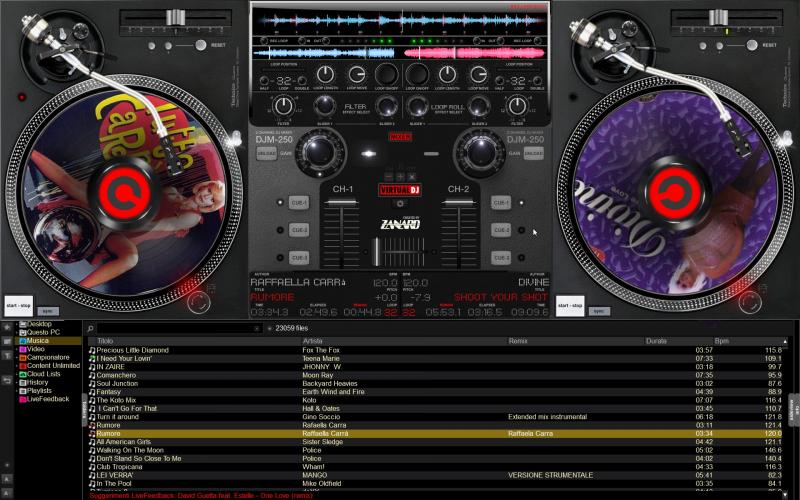Click right deck CUE-1 button
Viewport: 800px width, 500px height.
(x=501, y=203)
